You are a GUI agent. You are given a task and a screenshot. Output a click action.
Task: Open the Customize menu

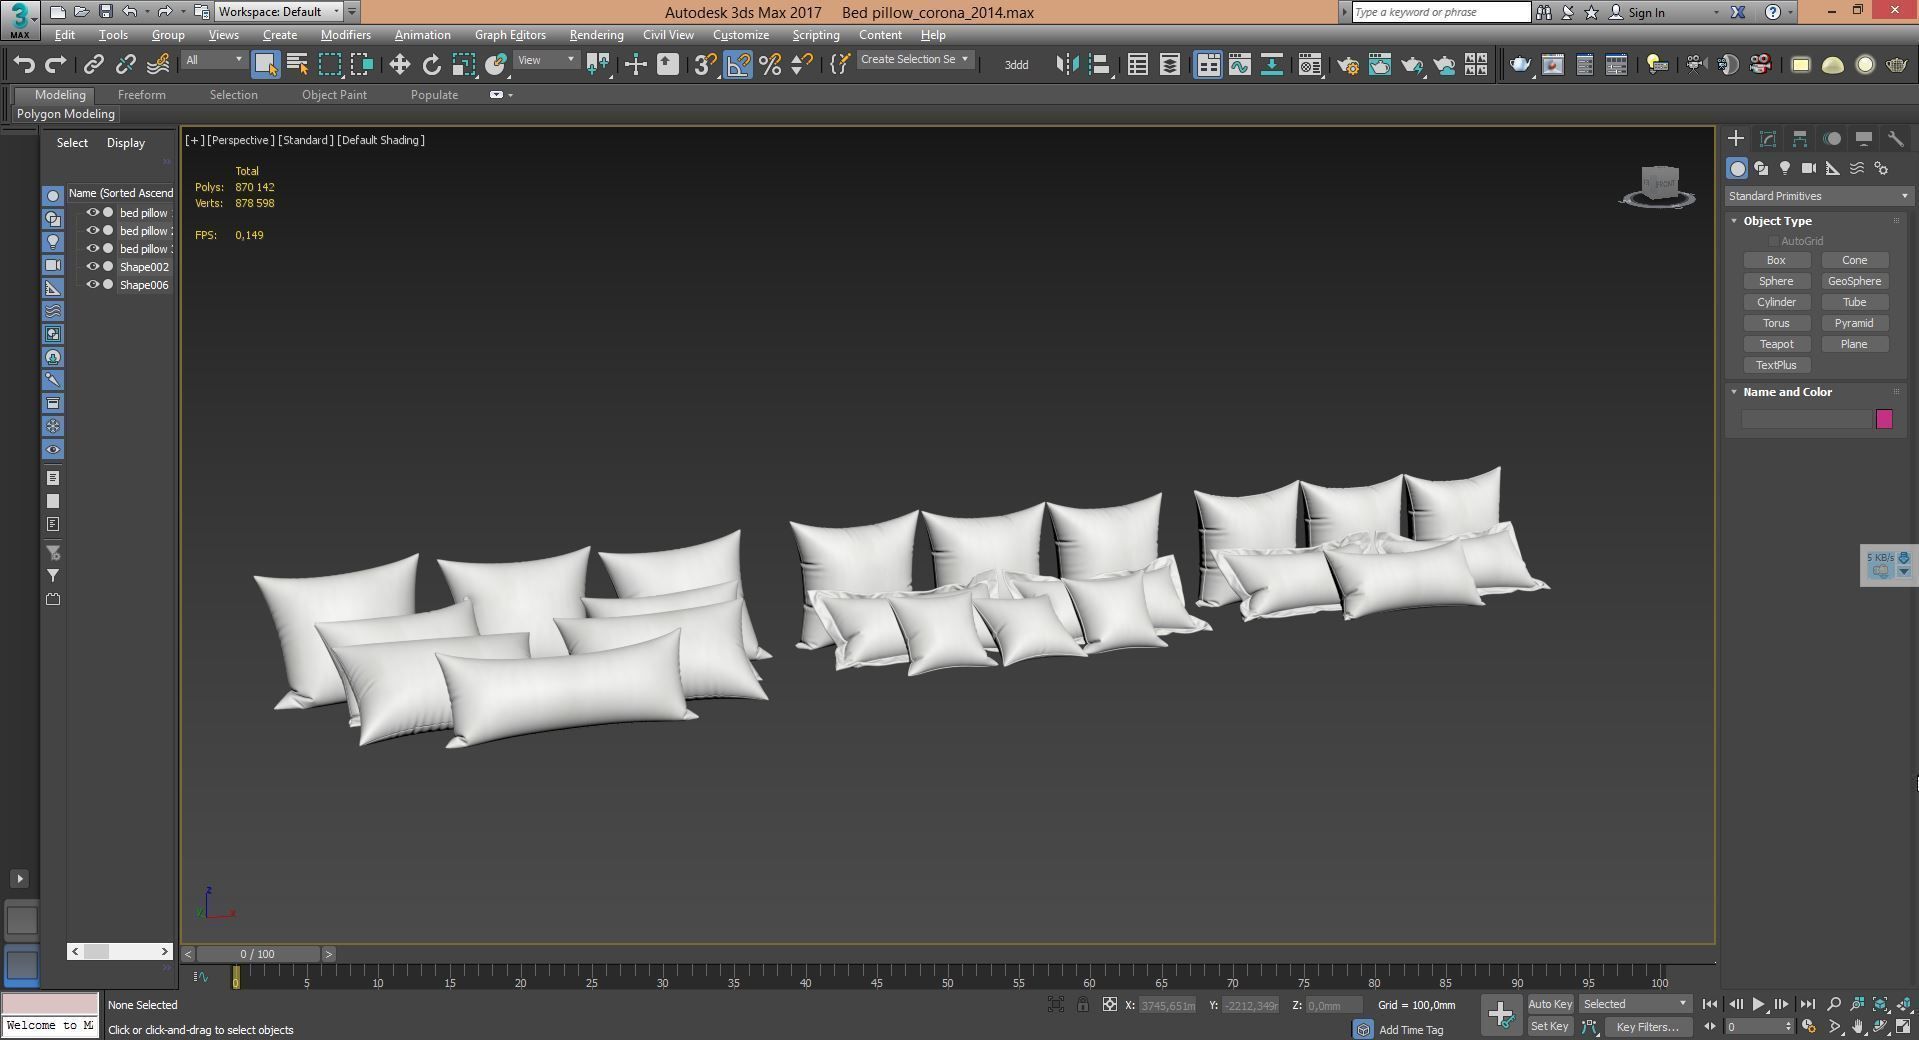click(x=741, y=35)
